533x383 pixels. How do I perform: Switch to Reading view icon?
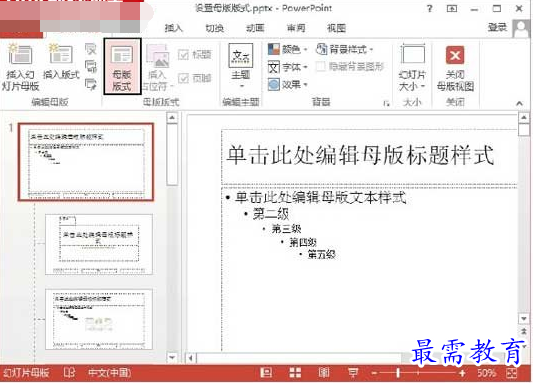[324, 373]
